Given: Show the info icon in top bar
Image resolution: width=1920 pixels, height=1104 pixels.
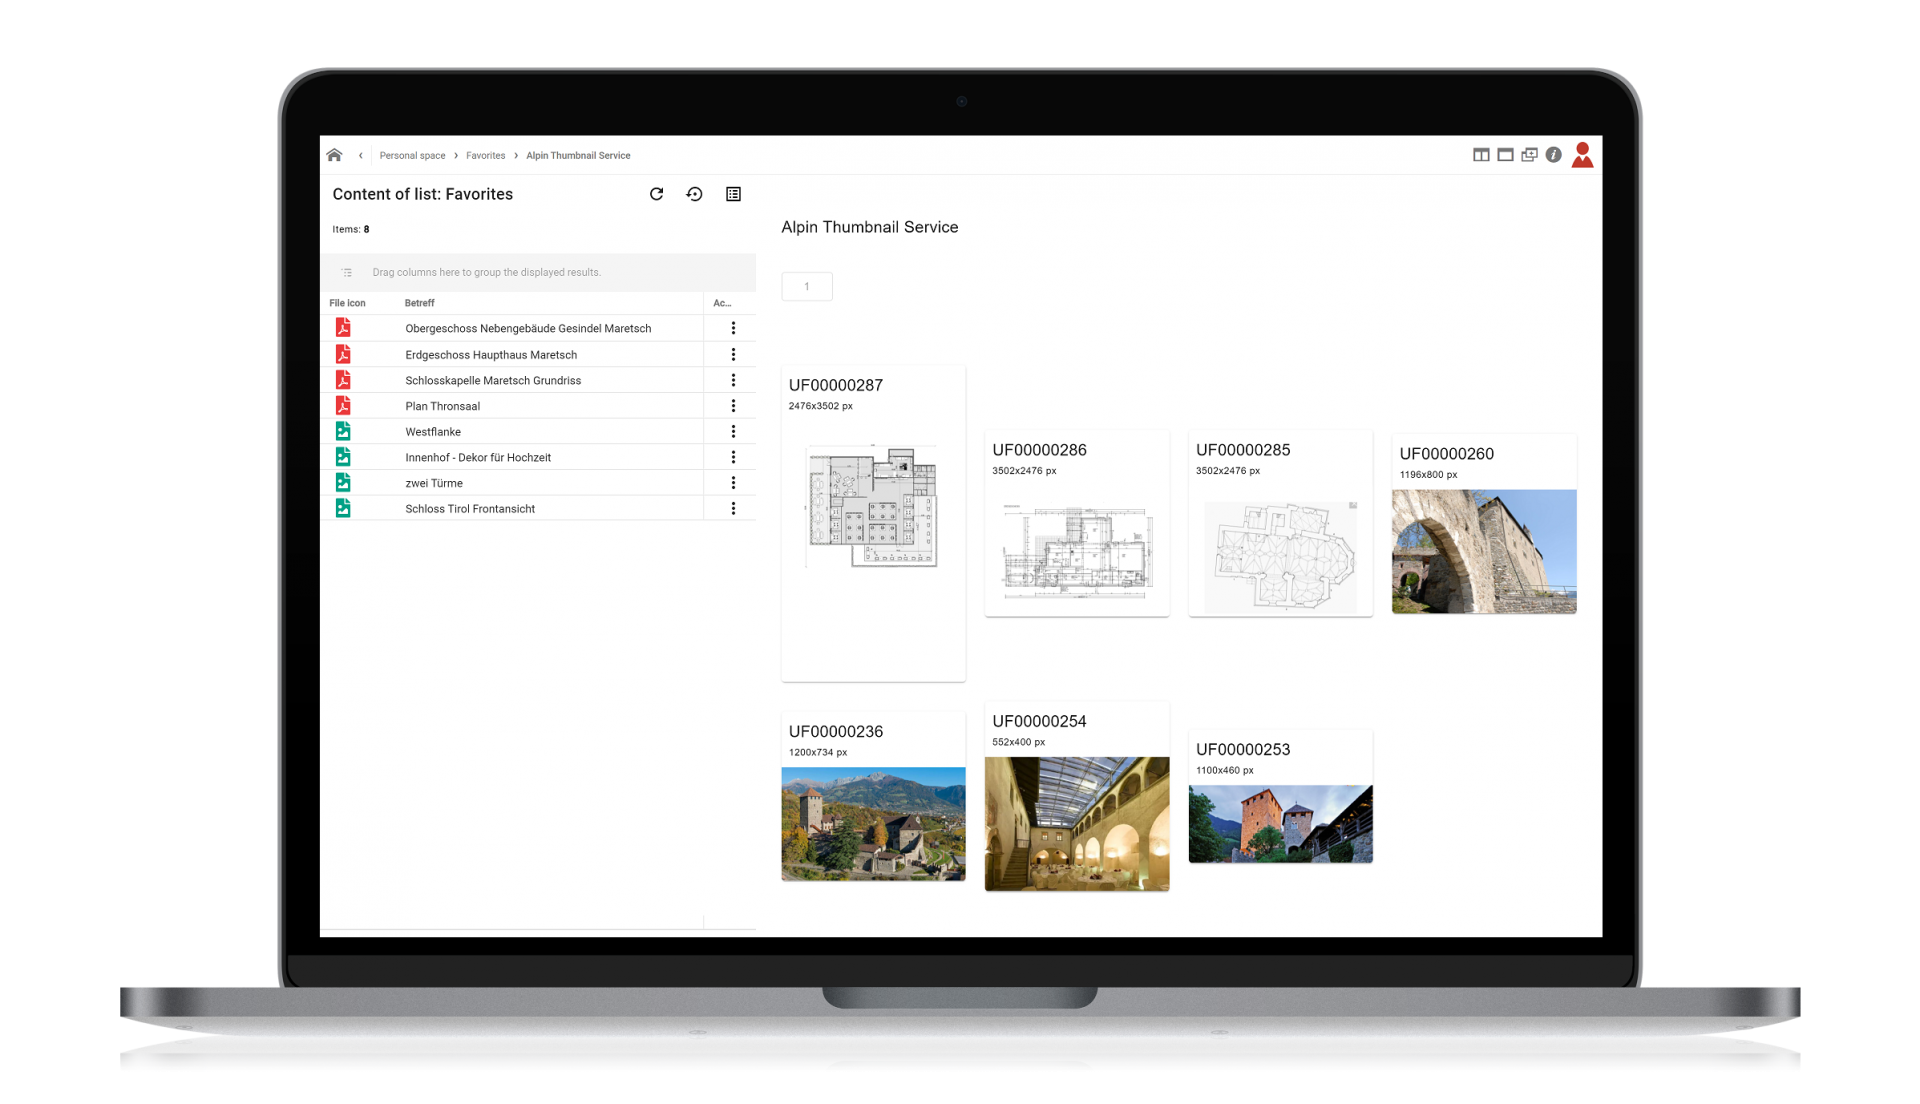Looking at the screenshot, I should 1553,155.
